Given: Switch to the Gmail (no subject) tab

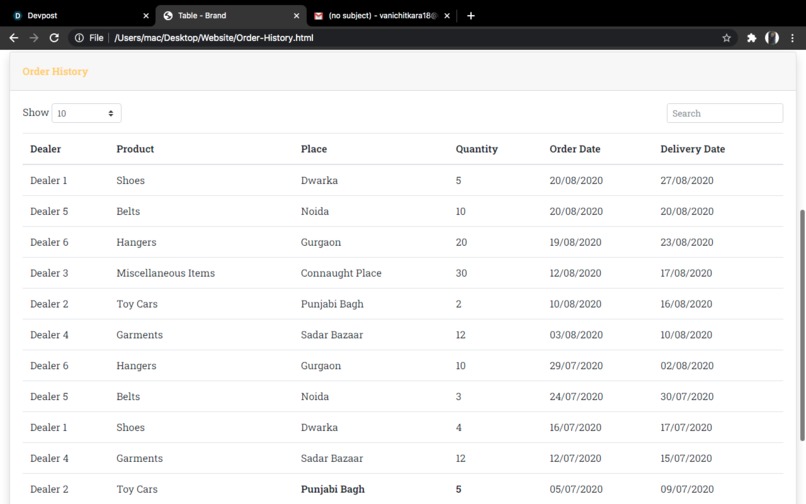Looking at the screenshot, I should coord(381,15).
